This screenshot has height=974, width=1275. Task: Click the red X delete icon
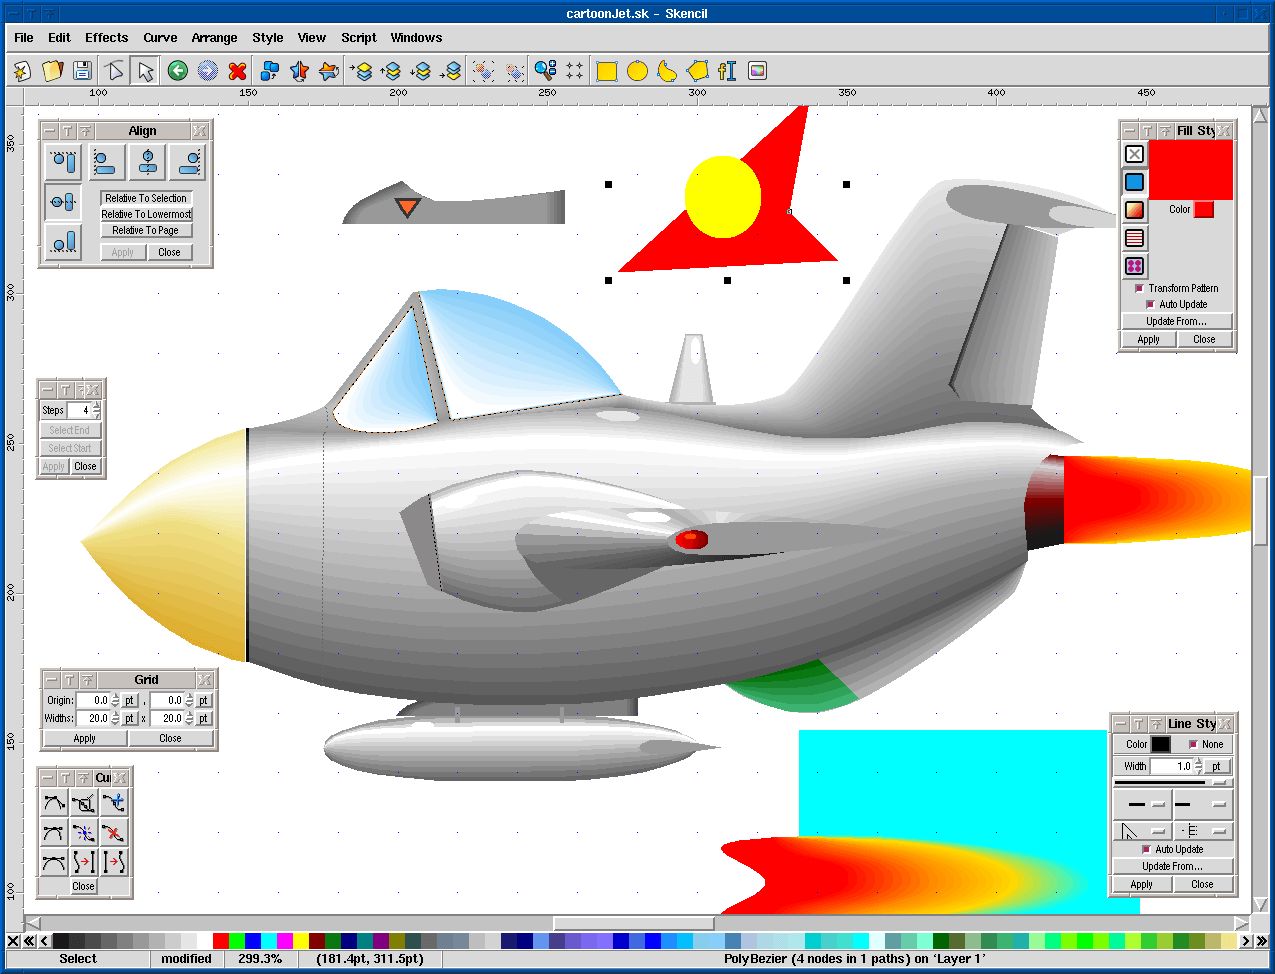[238, 70]
